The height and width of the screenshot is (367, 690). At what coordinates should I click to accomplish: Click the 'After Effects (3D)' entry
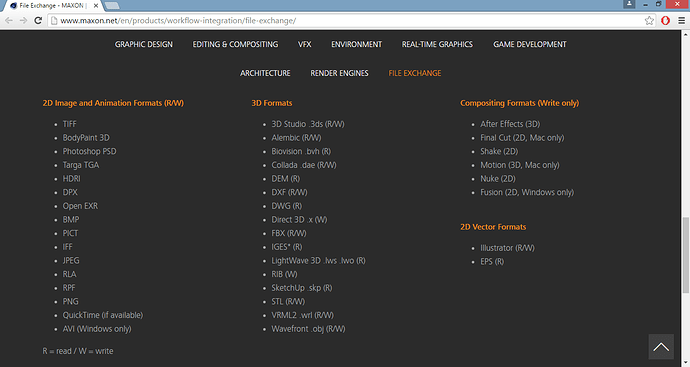pyautogui.click(x=510, y=125)
